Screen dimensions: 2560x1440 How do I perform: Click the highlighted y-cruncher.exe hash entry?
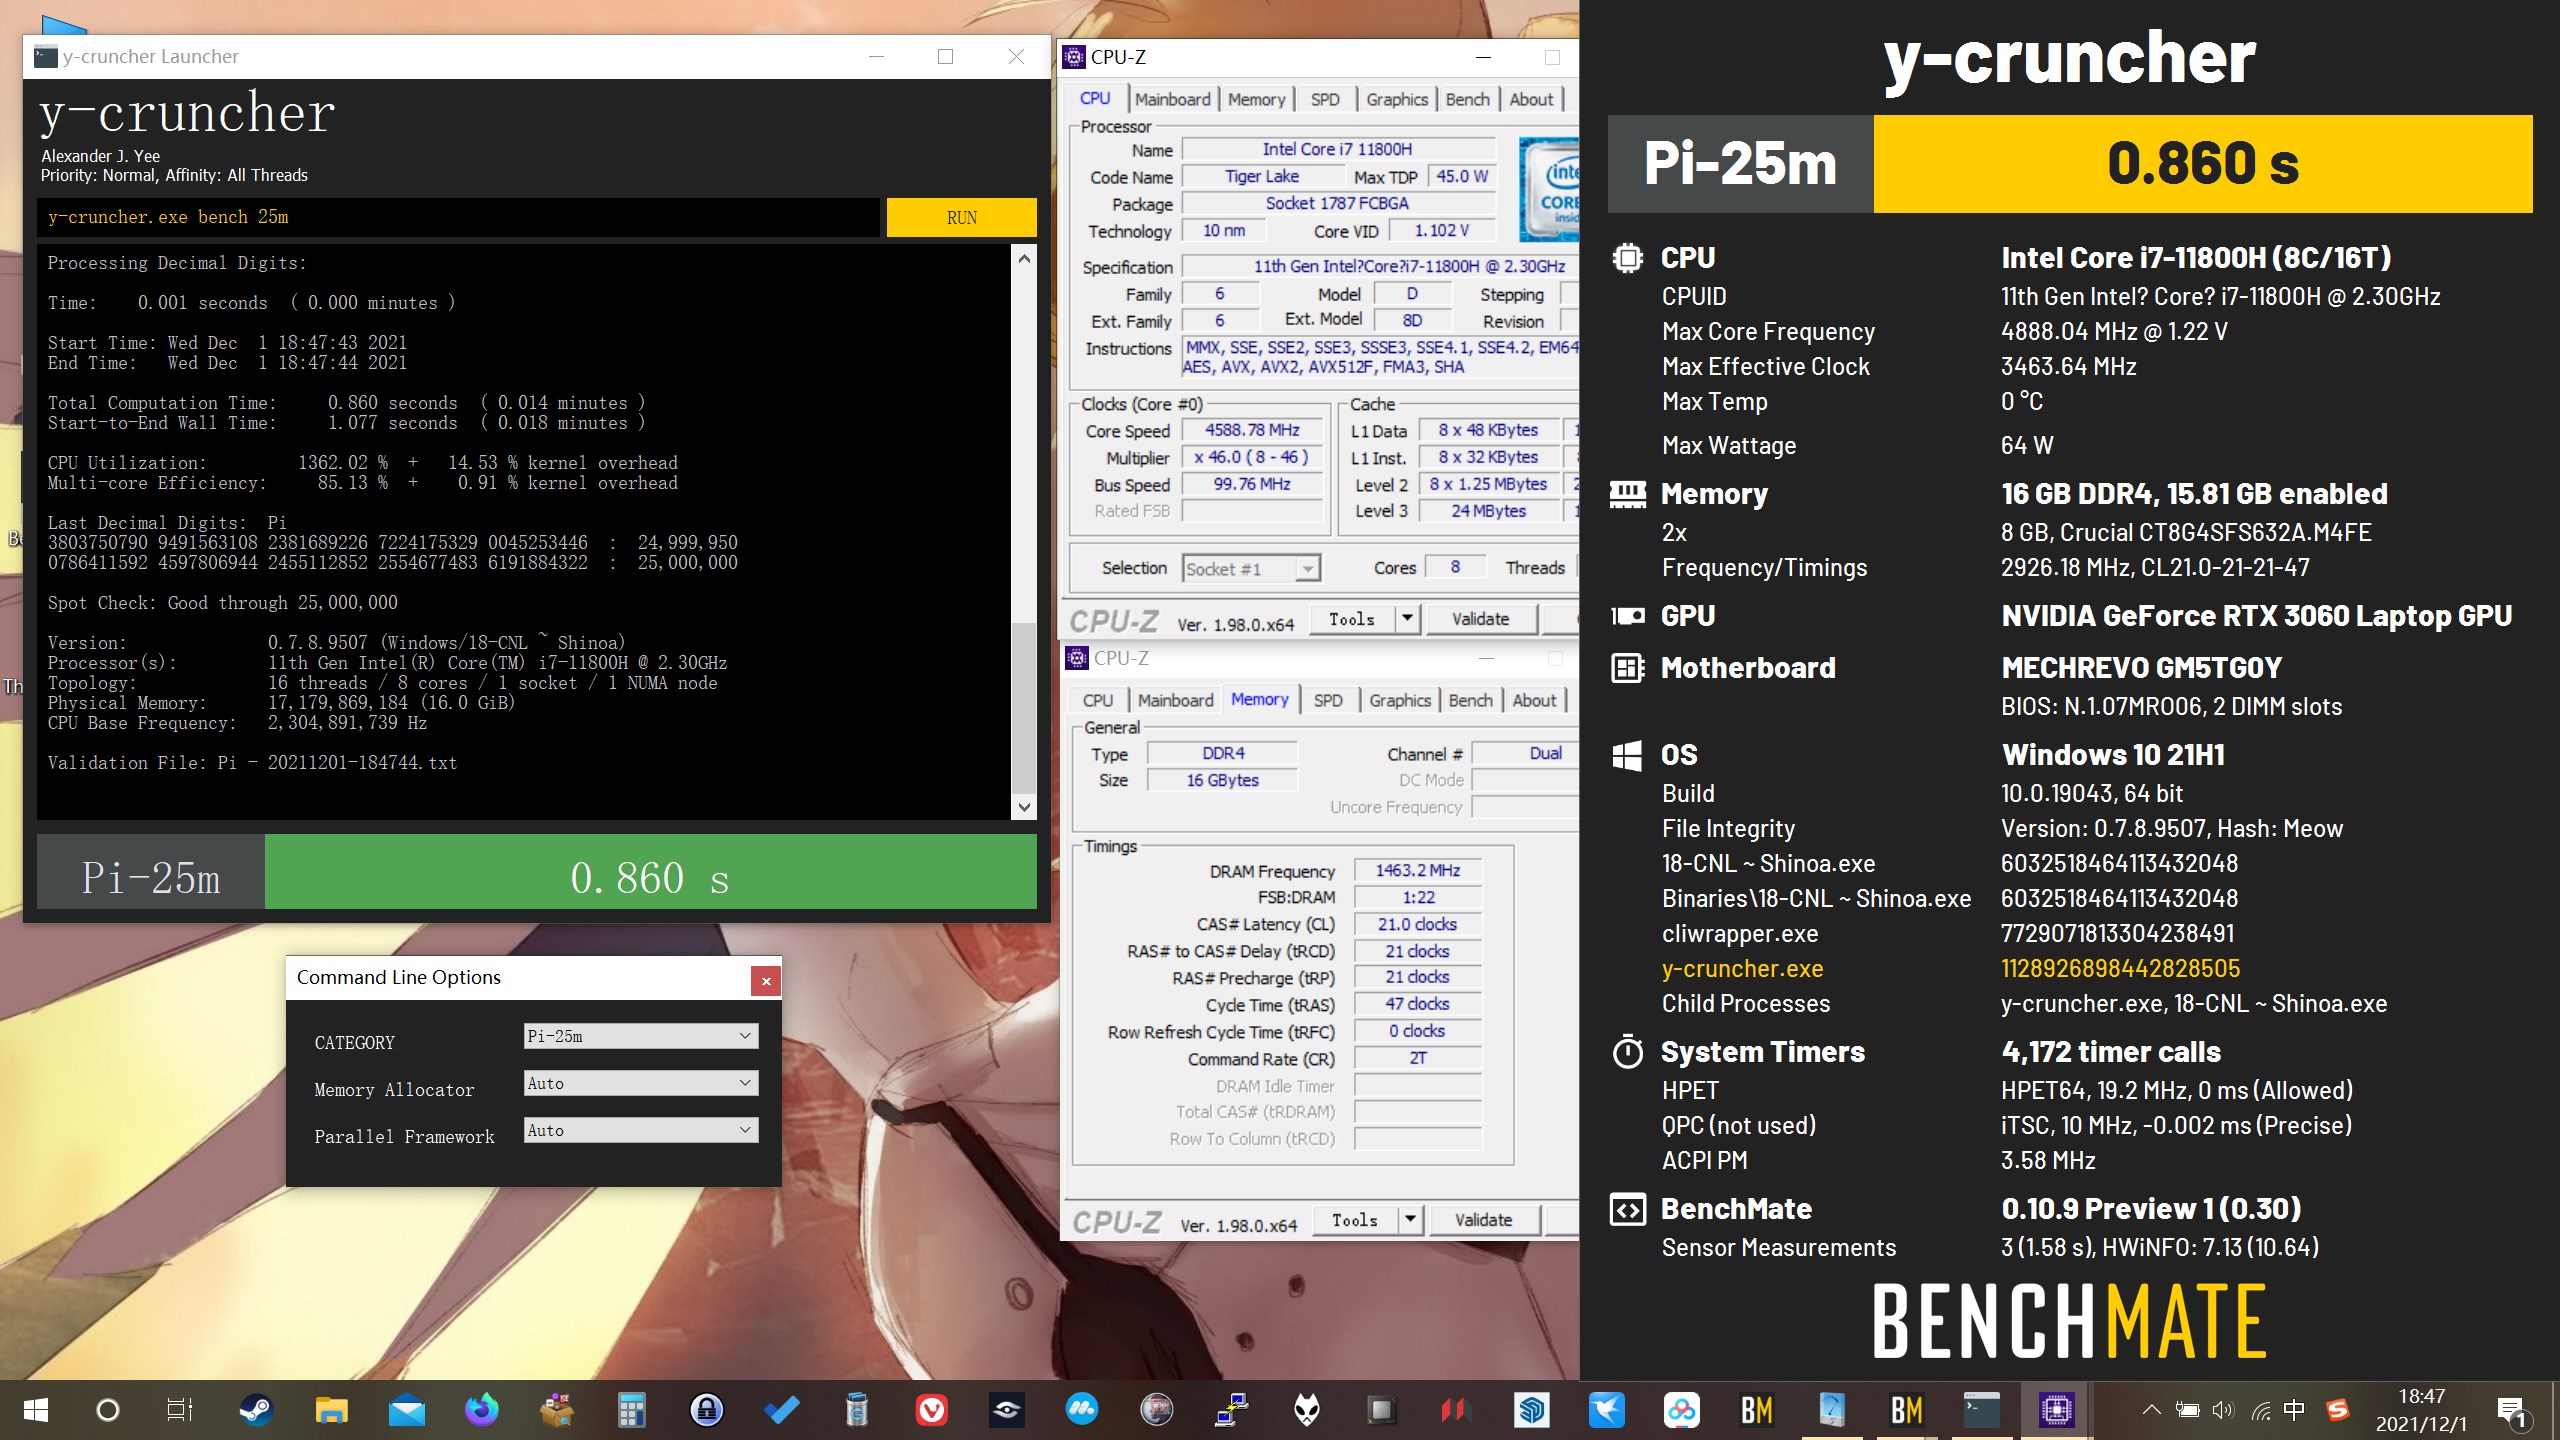coord(2120,968)
